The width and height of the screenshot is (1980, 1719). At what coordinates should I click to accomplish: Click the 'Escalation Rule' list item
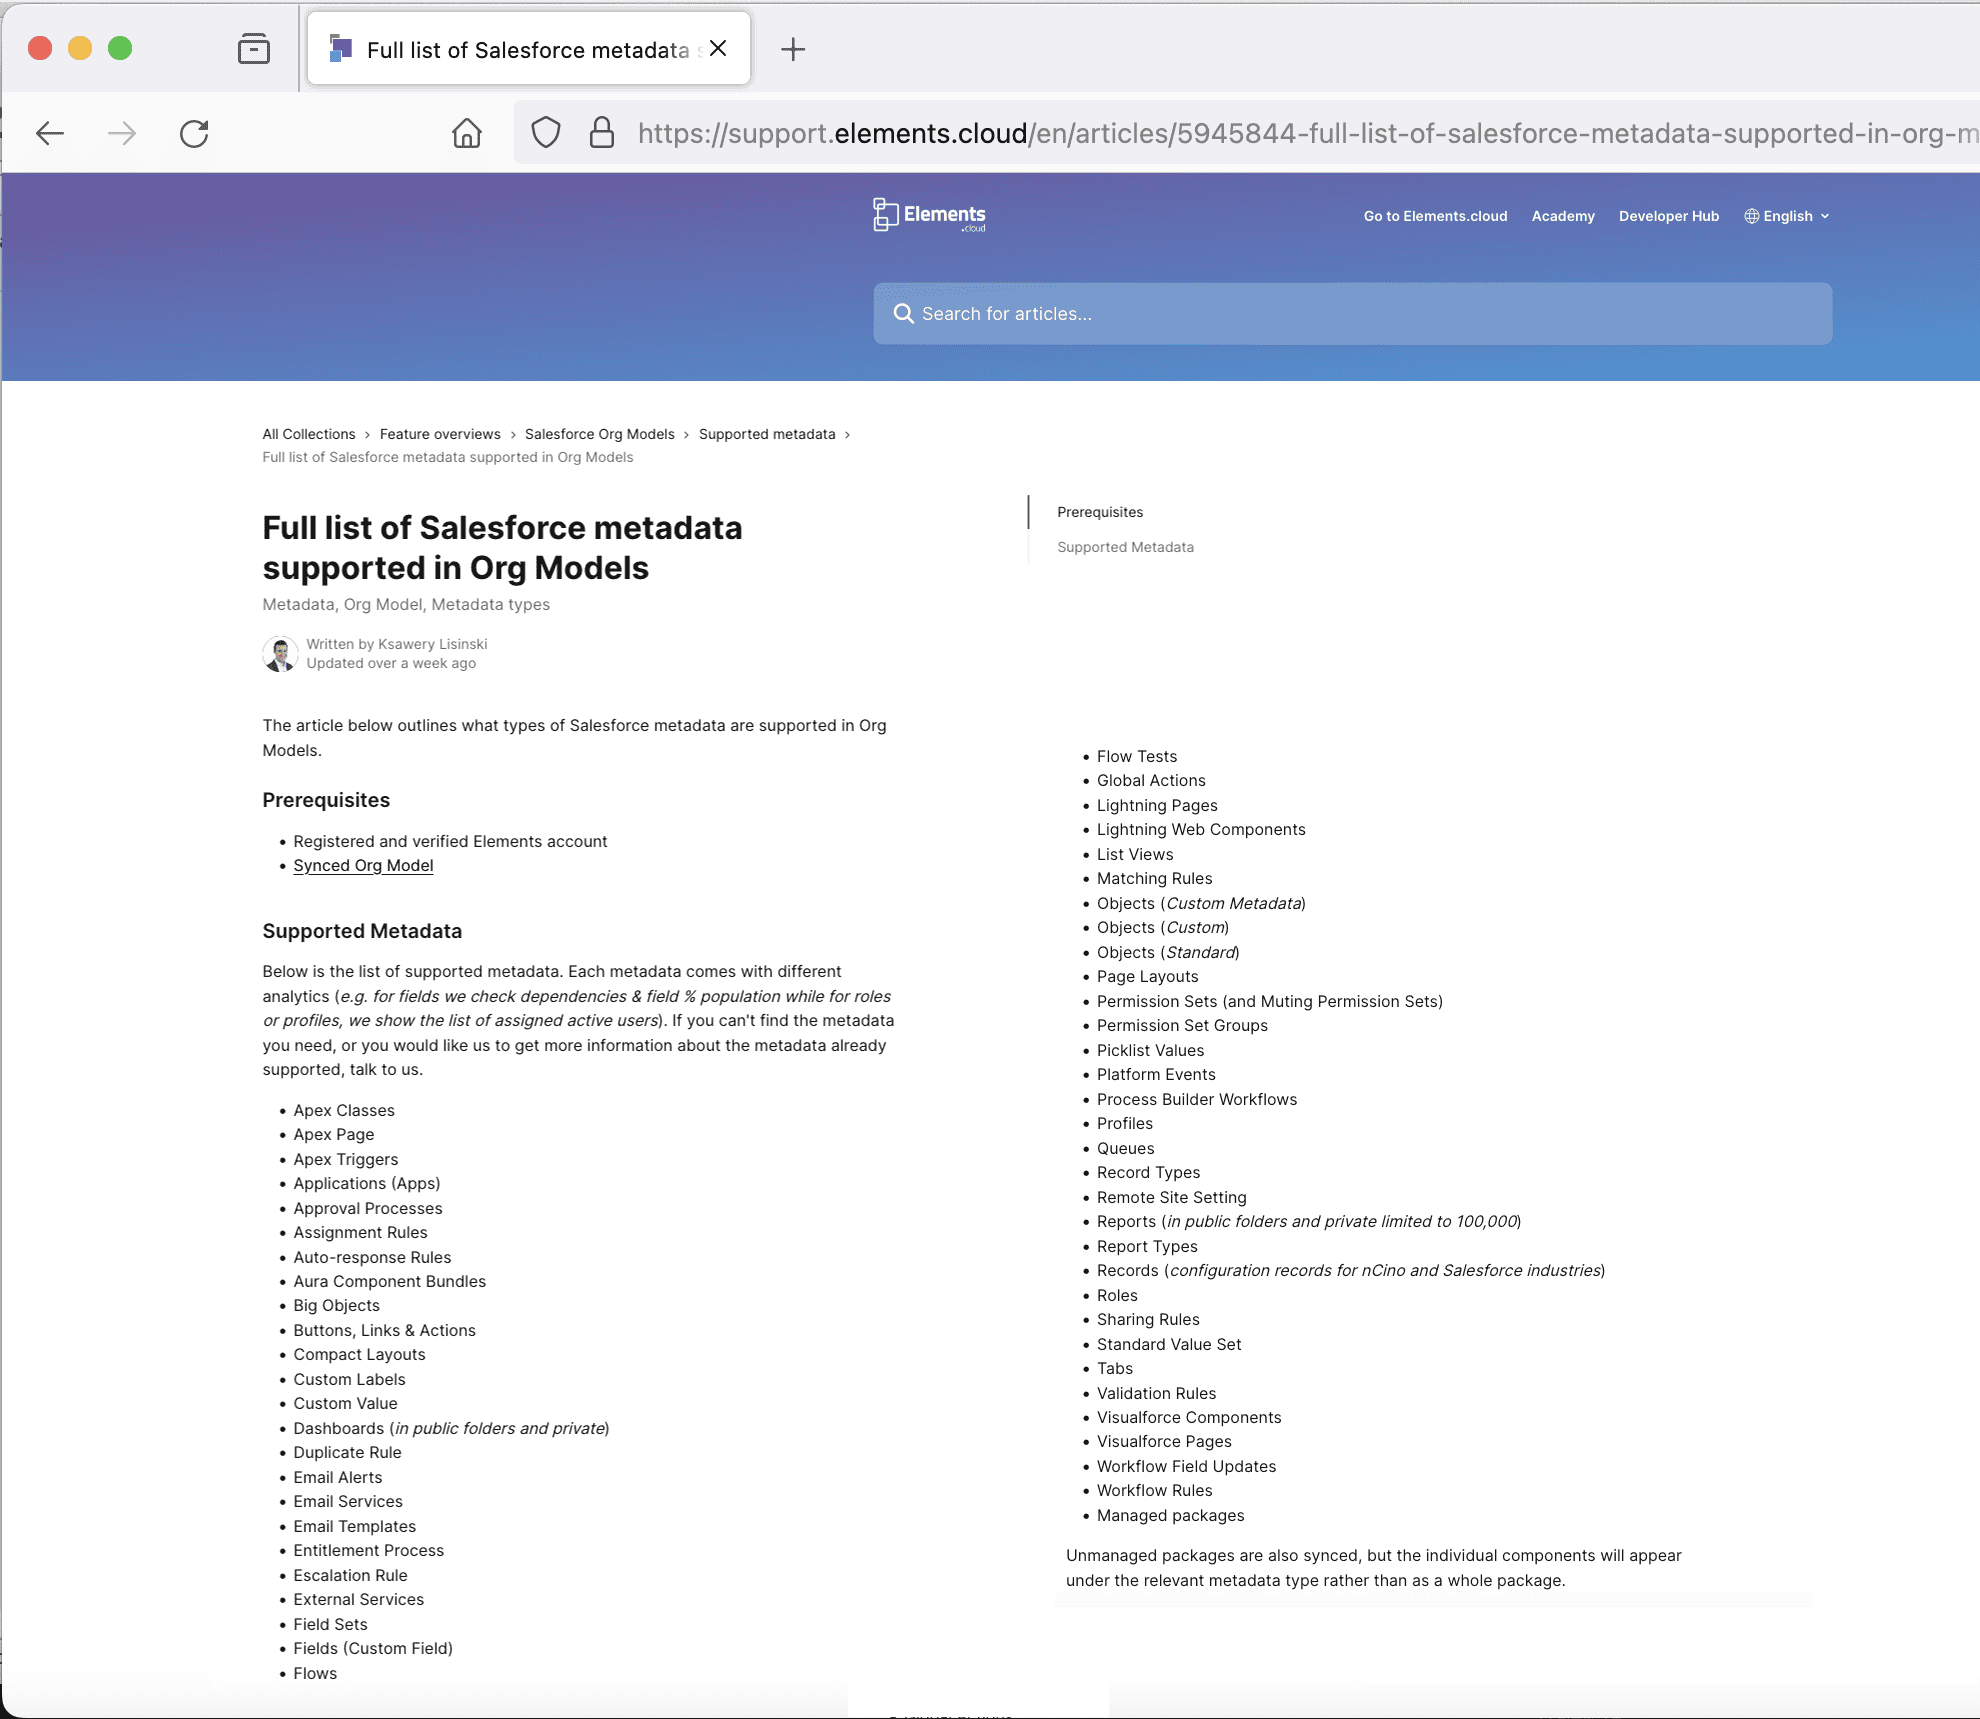point(350,1575)
